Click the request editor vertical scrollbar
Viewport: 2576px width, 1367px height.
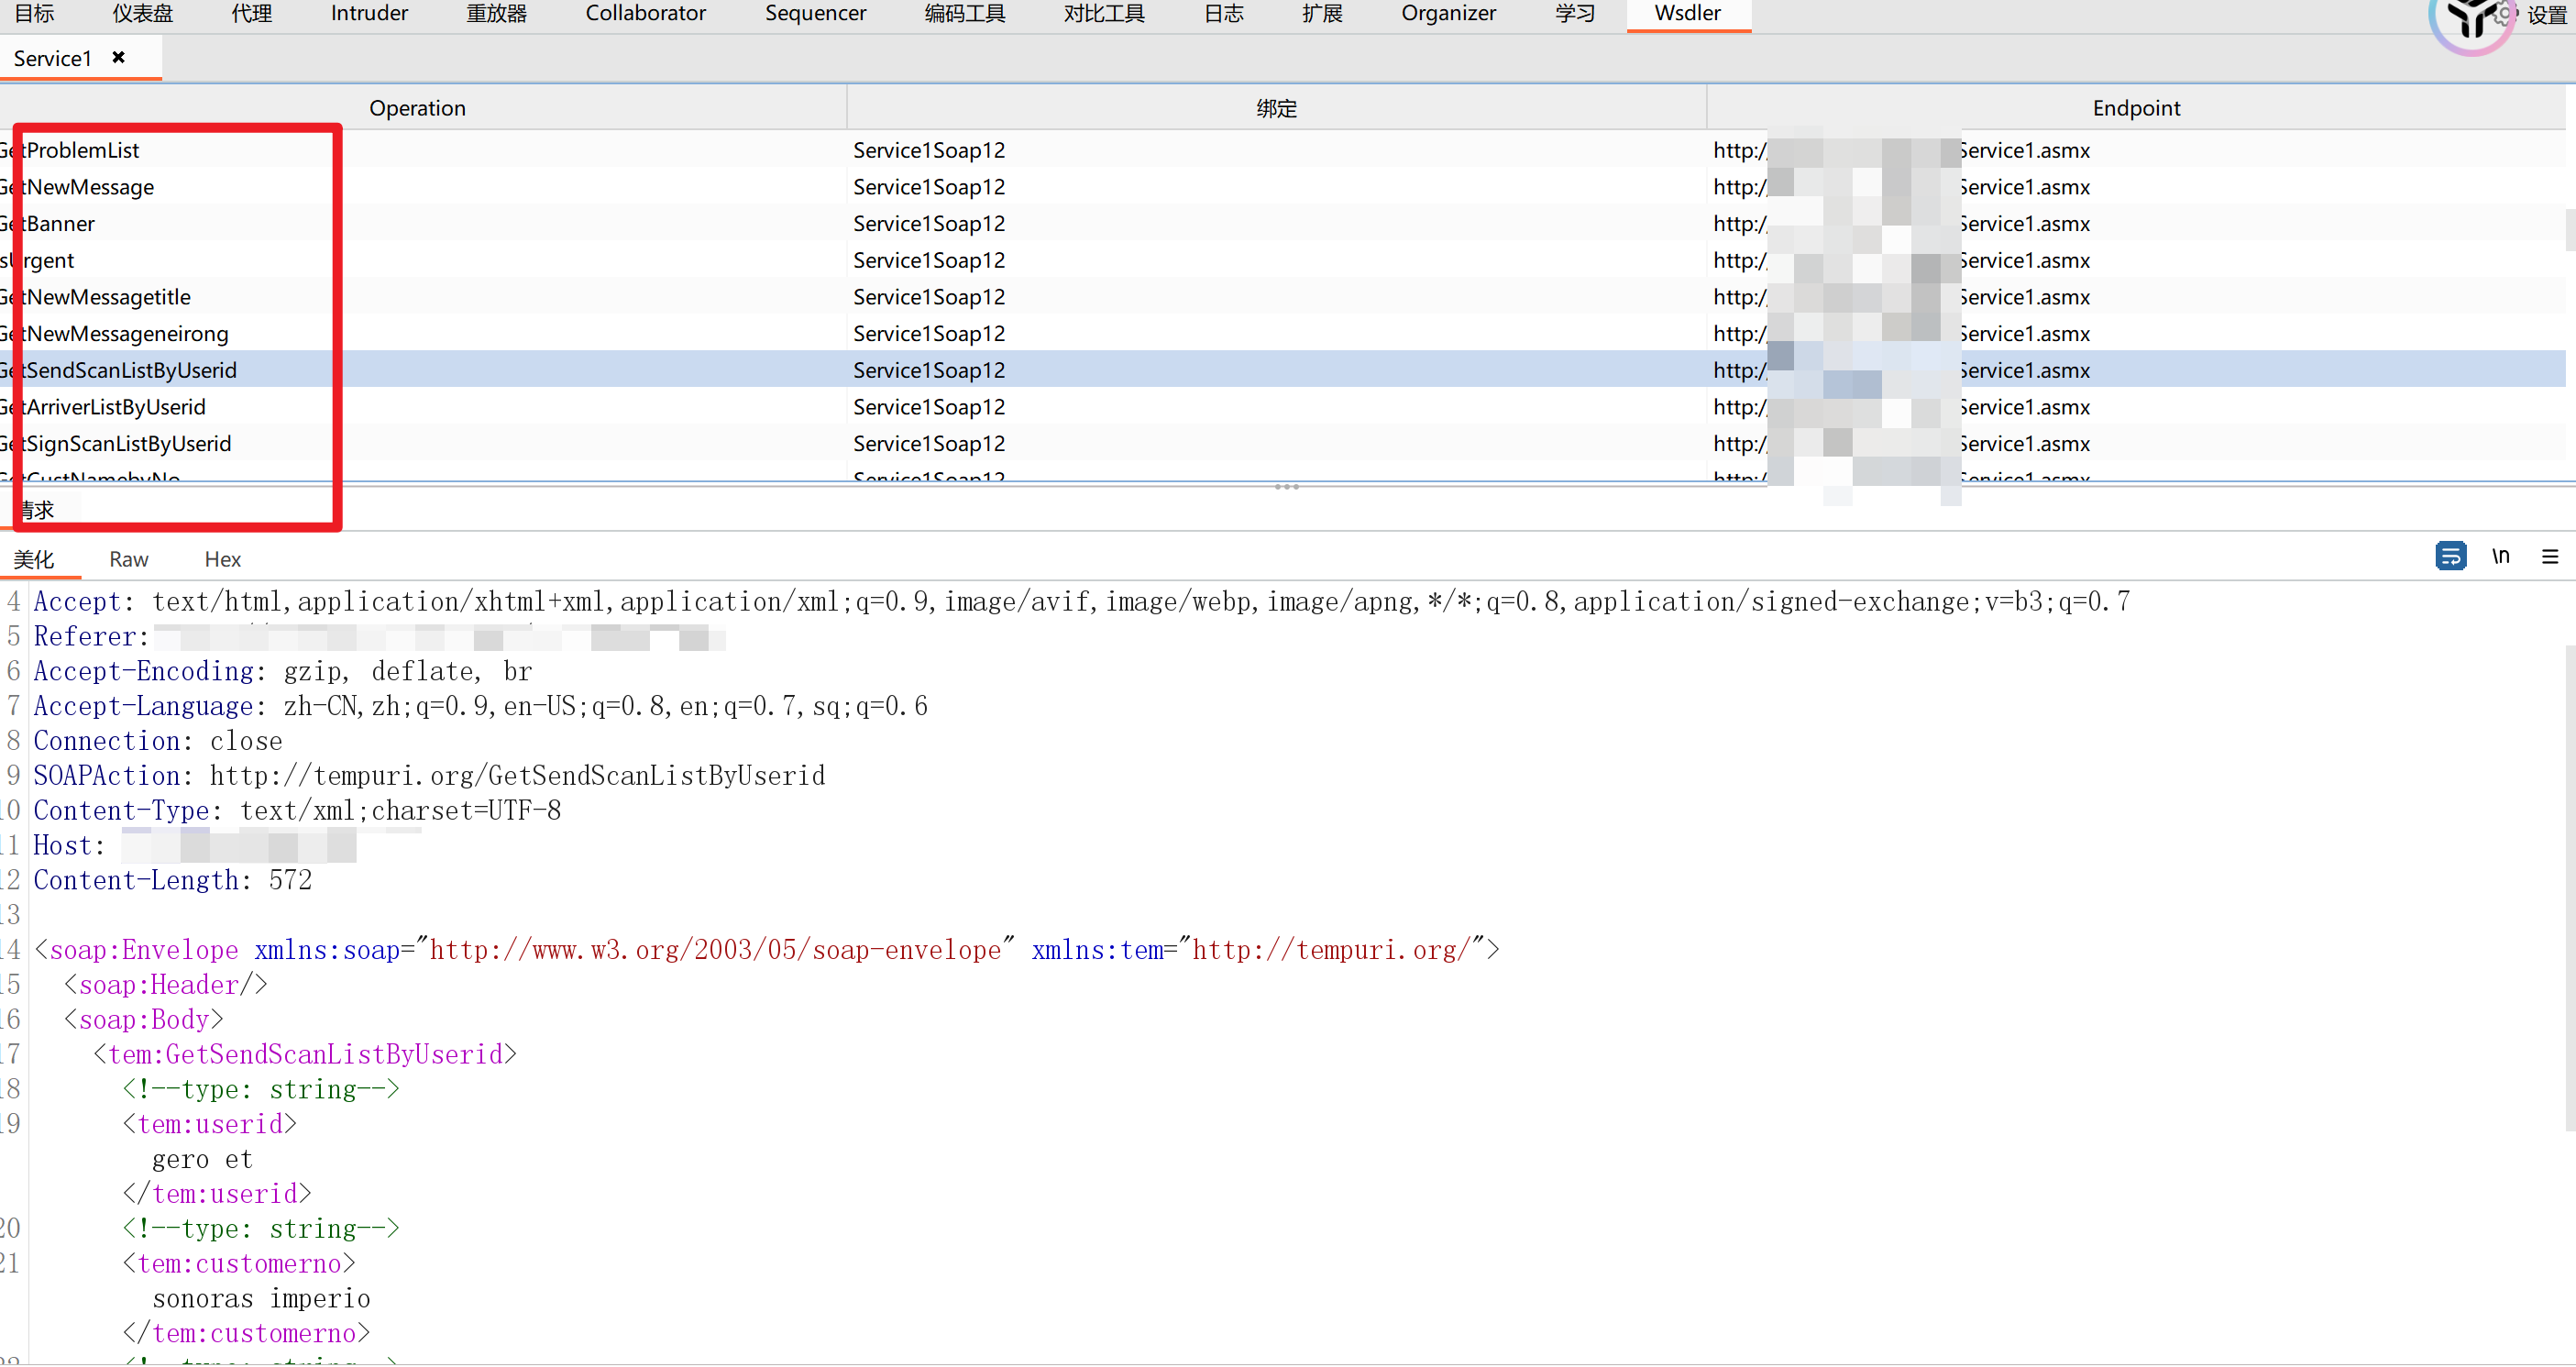point(2570,888)
